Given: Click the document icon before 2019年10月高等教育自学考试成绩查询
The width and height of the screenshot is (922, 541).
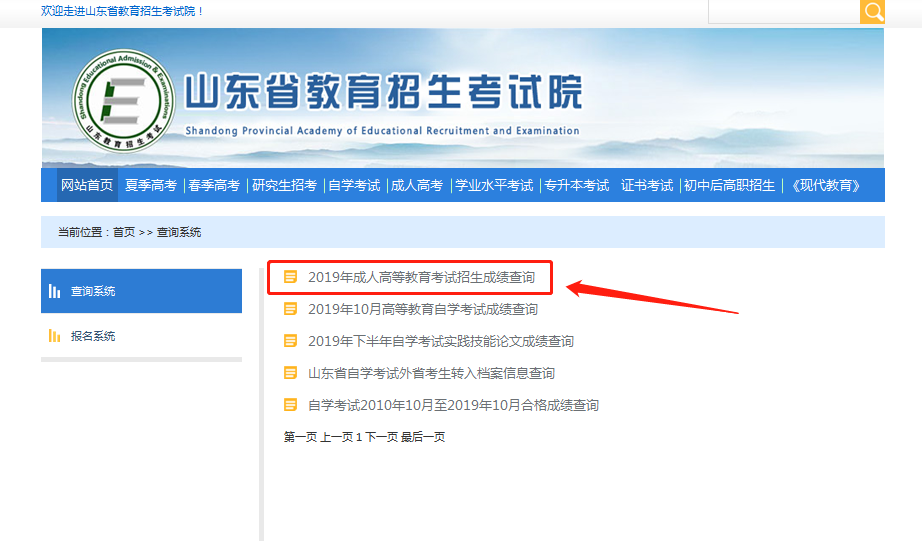Looking at the screenshot, I should pos(290,309).
